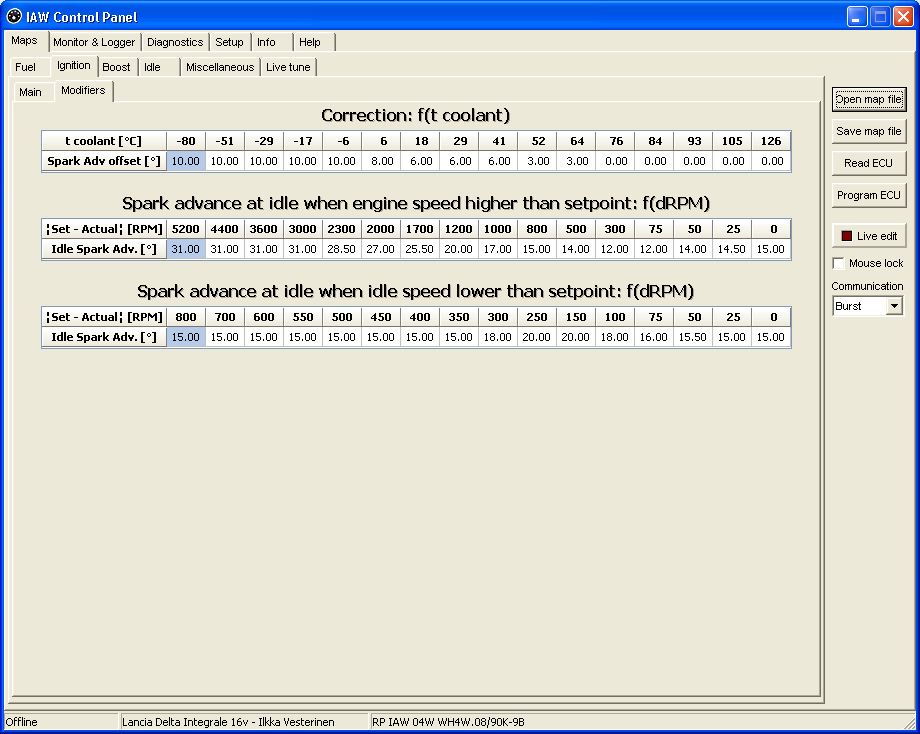Open the Diagnostics tab
Image resolution: width=920 pixels, height=734 pixels.
click(x=175, y=42)
